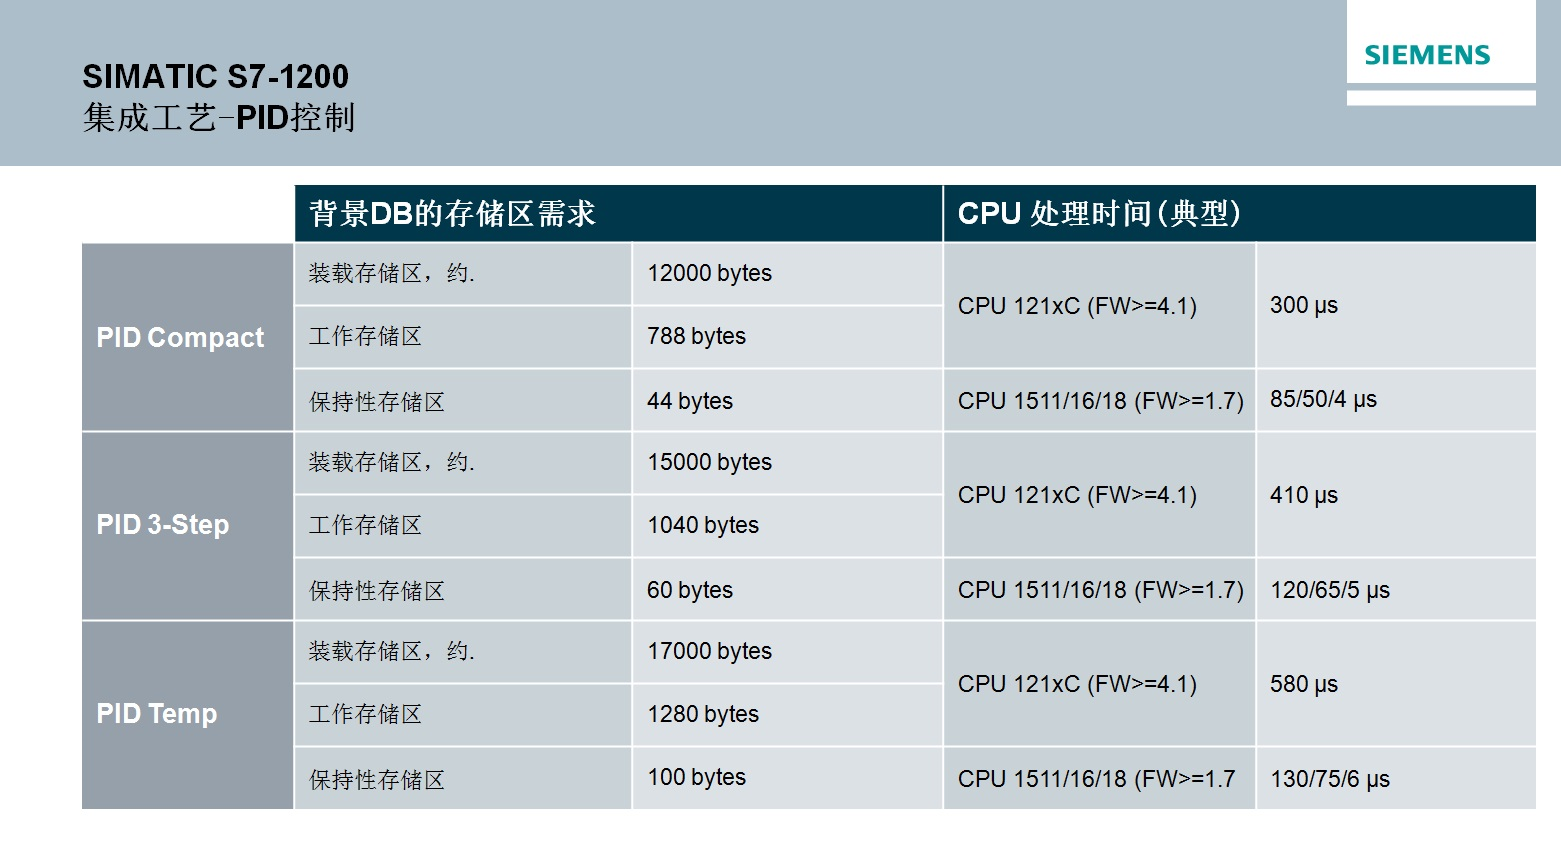Select CPU 1511/16/18 cell in PID 3-Step section
Screen dimensions: 1561x842
click(1100, 590)
